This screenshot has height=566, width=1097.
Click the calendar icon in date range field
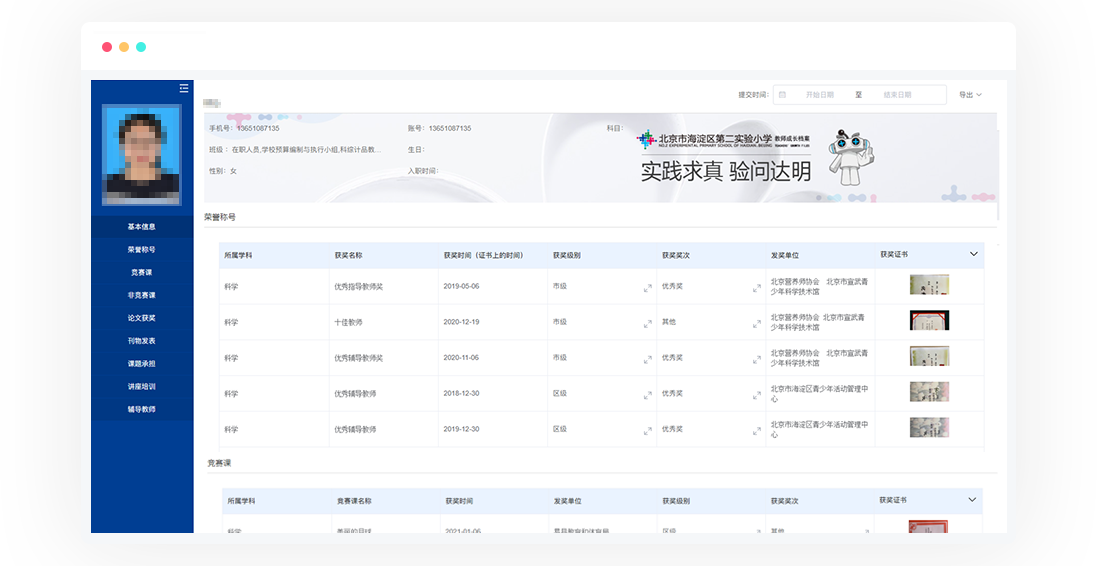pos(782,95)
